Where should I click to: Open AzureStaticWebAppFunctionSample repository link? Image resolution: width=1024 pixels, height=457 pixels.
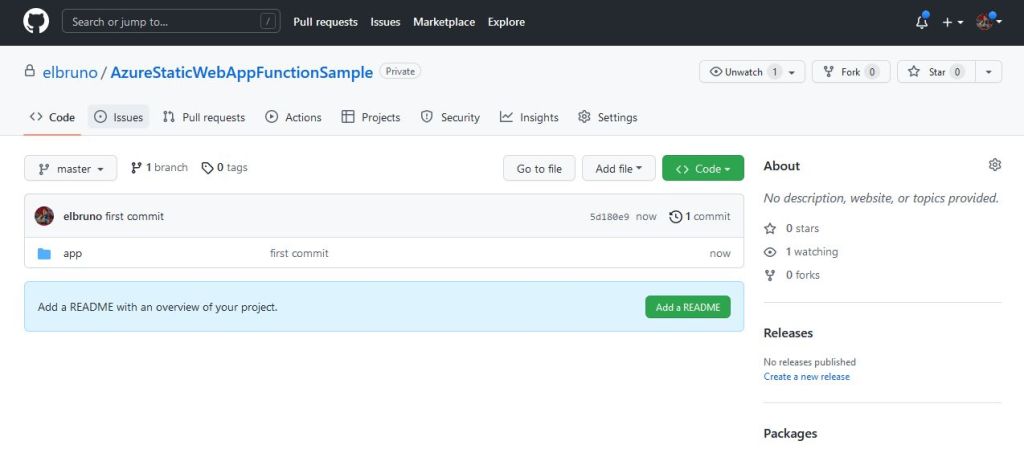pyautogui.click(x=242, y=72)
